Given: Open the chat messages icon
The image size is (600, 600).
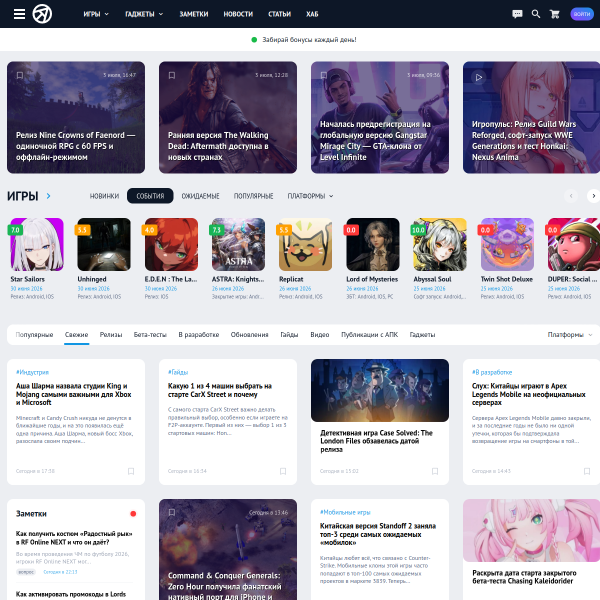Looking at the screenshot, I should tap(517, 14).
